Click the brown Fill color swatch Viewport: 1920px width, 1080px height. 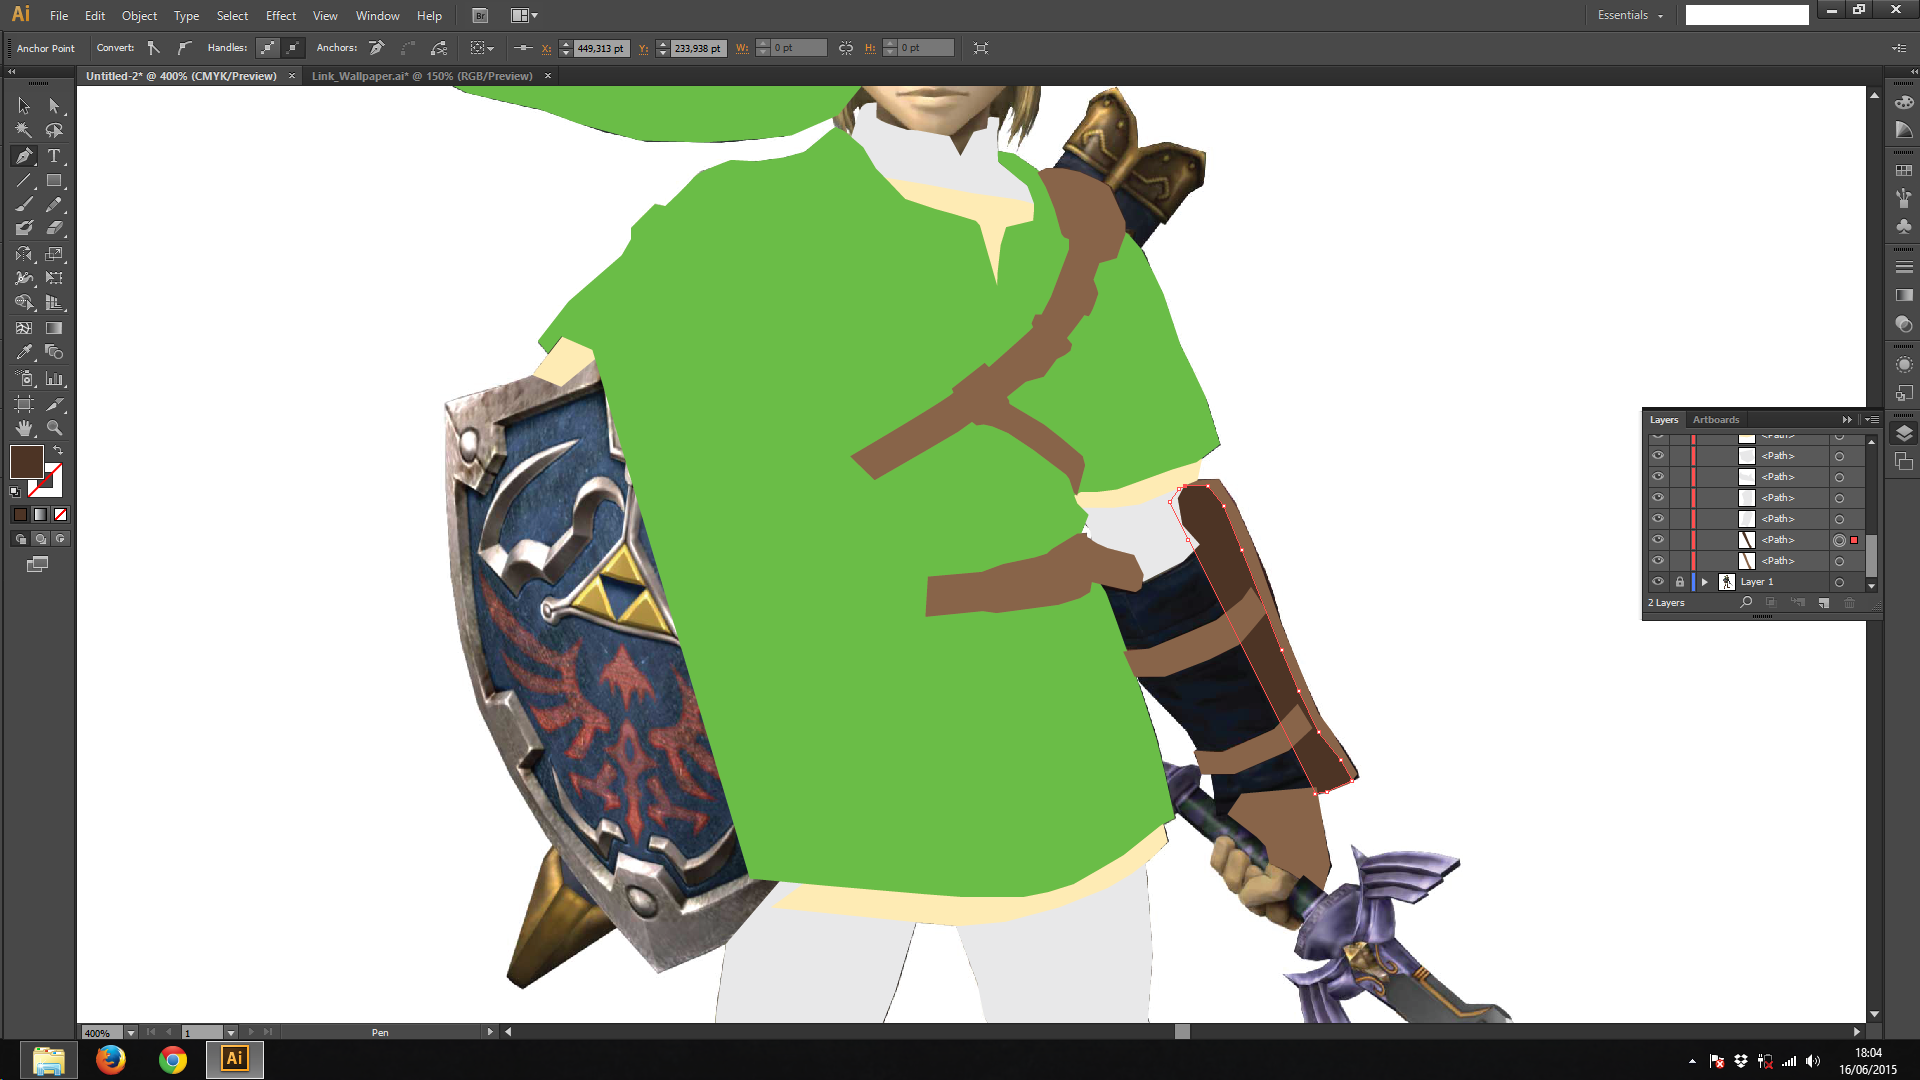(x=26, y=461)
